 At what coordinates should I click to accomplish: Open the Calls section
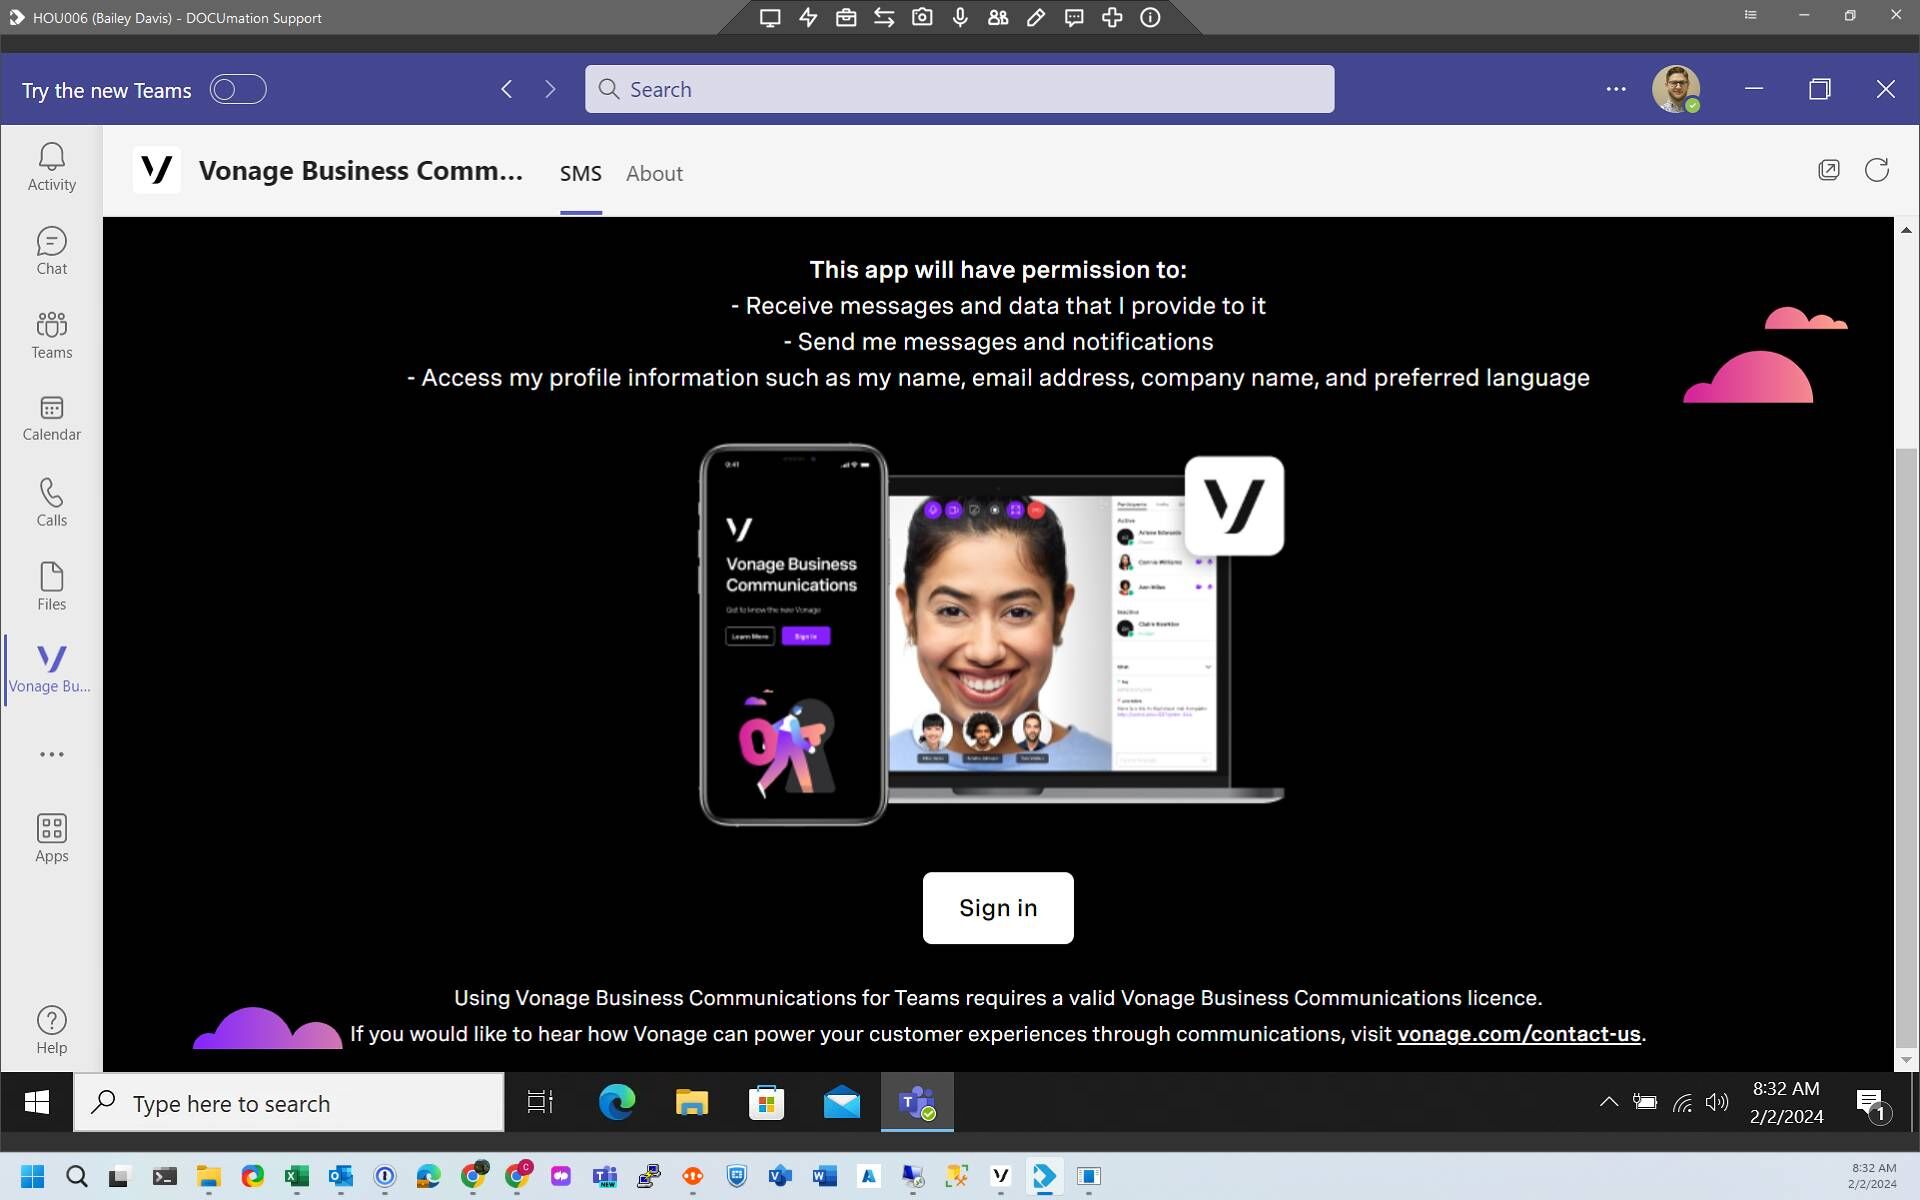[x=51, y=502]
